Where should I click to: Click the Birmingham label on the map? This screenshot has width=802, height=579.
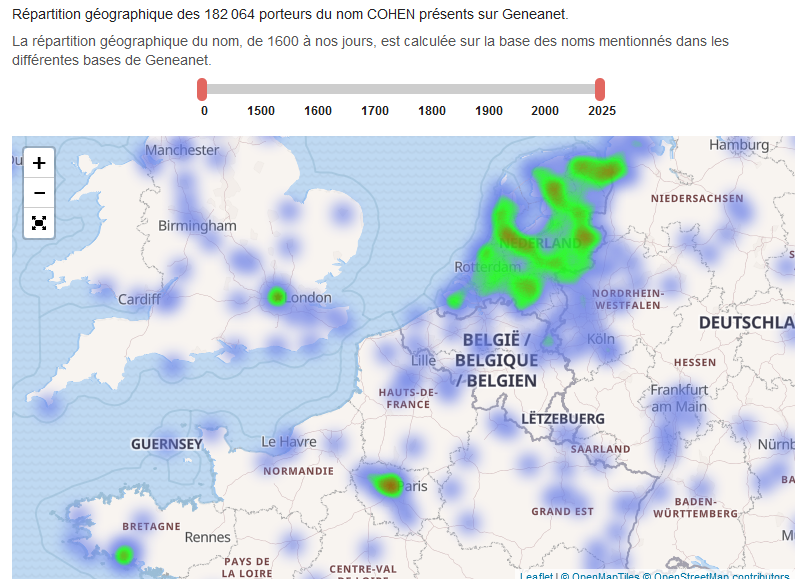coord(197,226)
